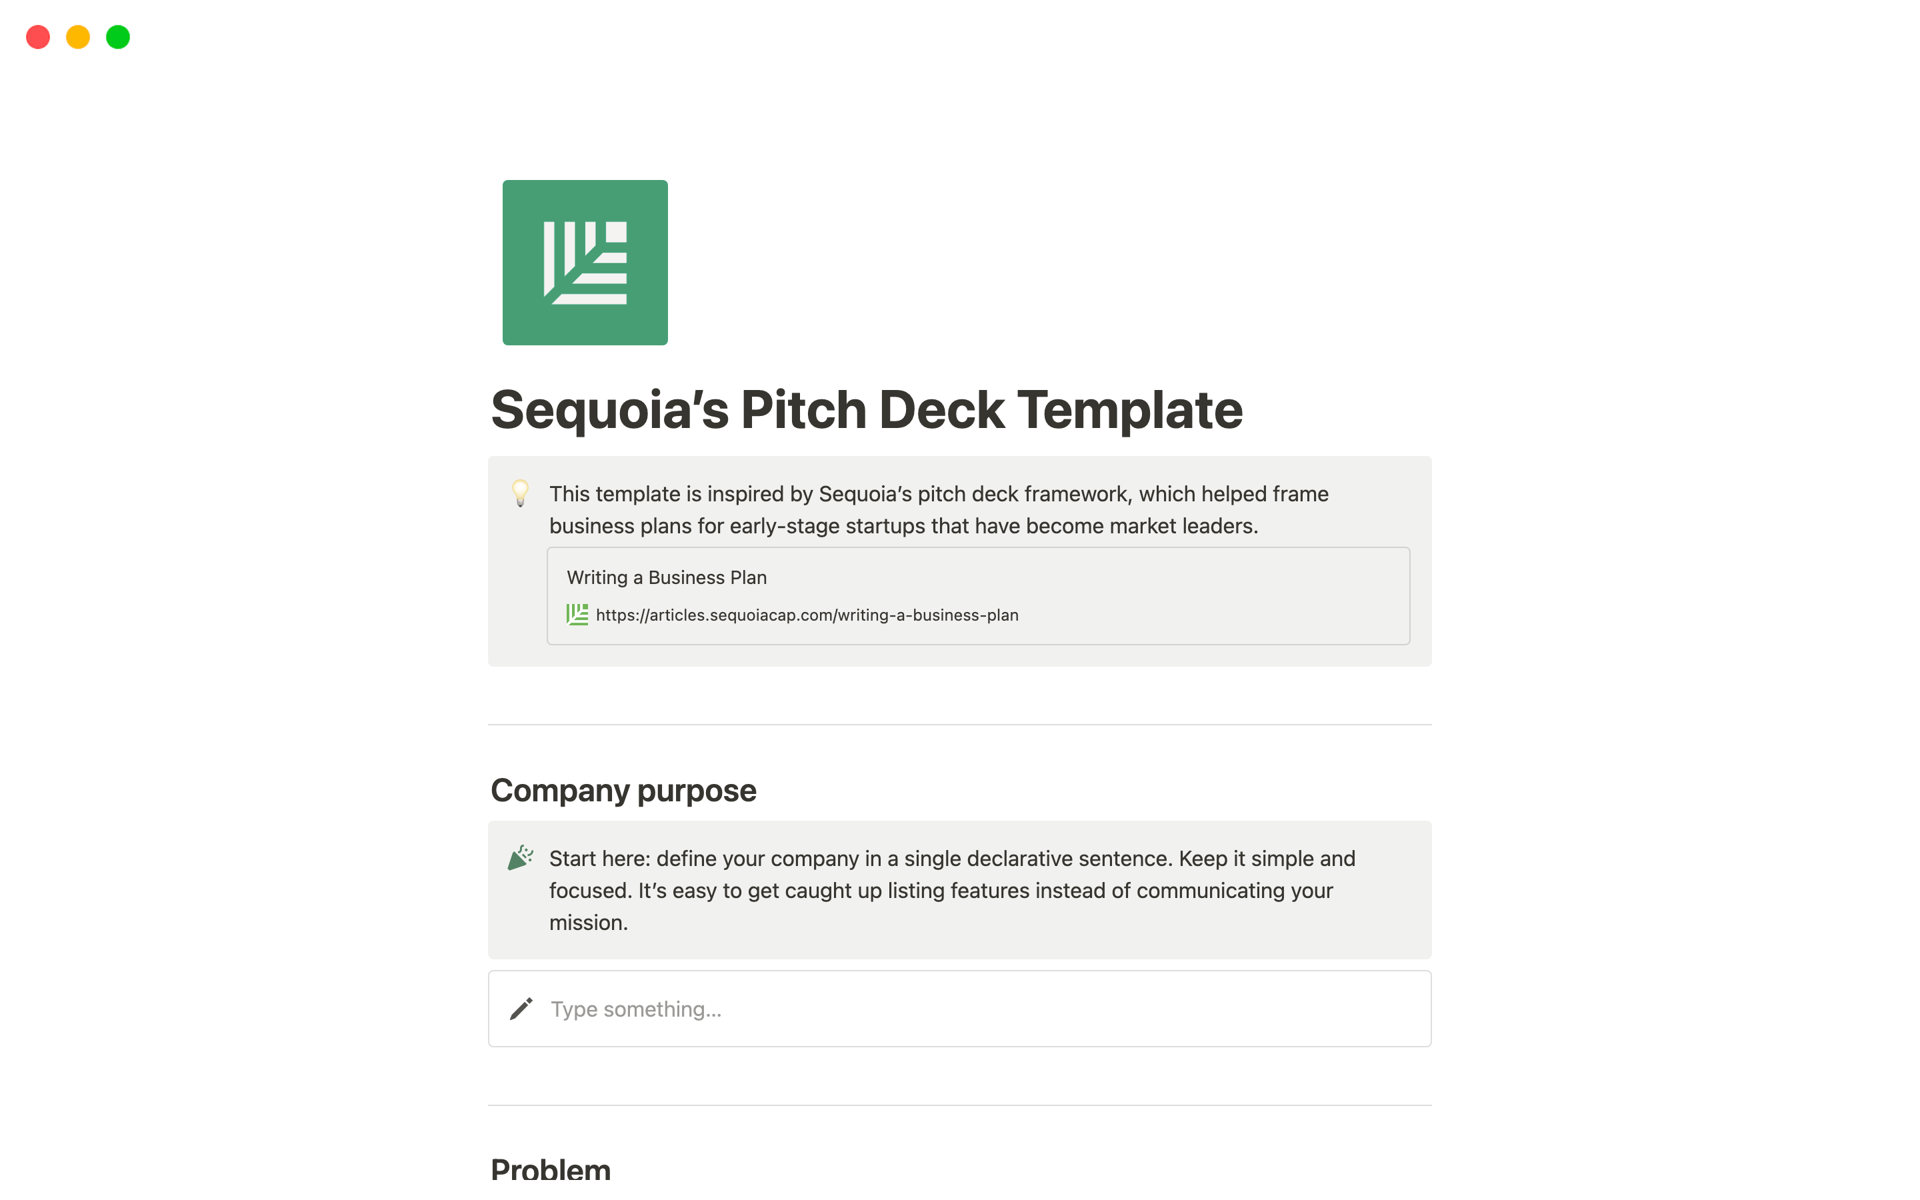The width and height of the screenshot is (1920, 1200).
Task: Click the light bulb callout icon
Action: click(520, 493)
